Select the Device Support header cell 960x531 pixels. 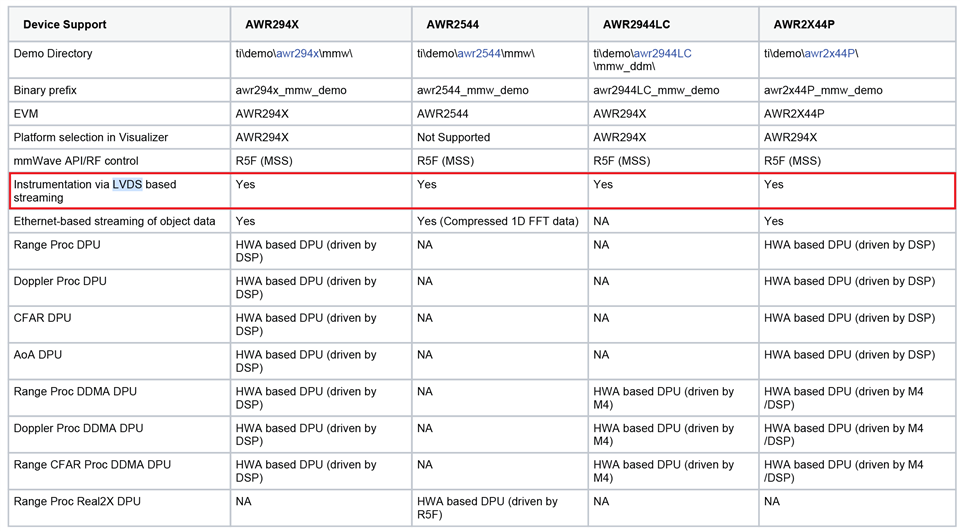pyautogui.click(x=120, y=24)
